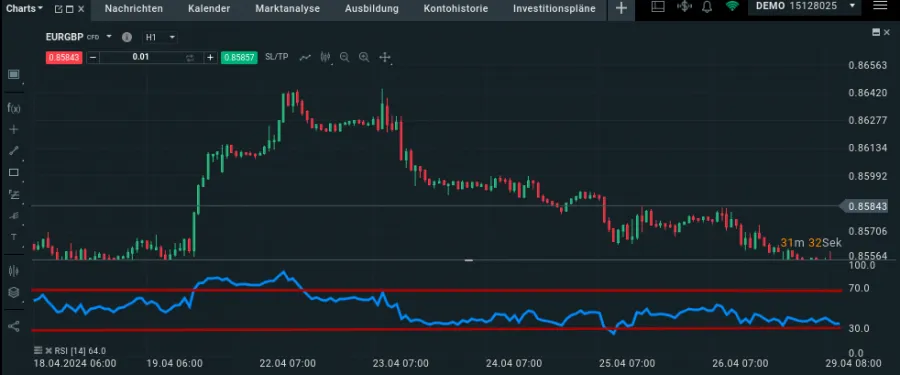
Task: Remove the RSI indicator
Action: (49, 350)
